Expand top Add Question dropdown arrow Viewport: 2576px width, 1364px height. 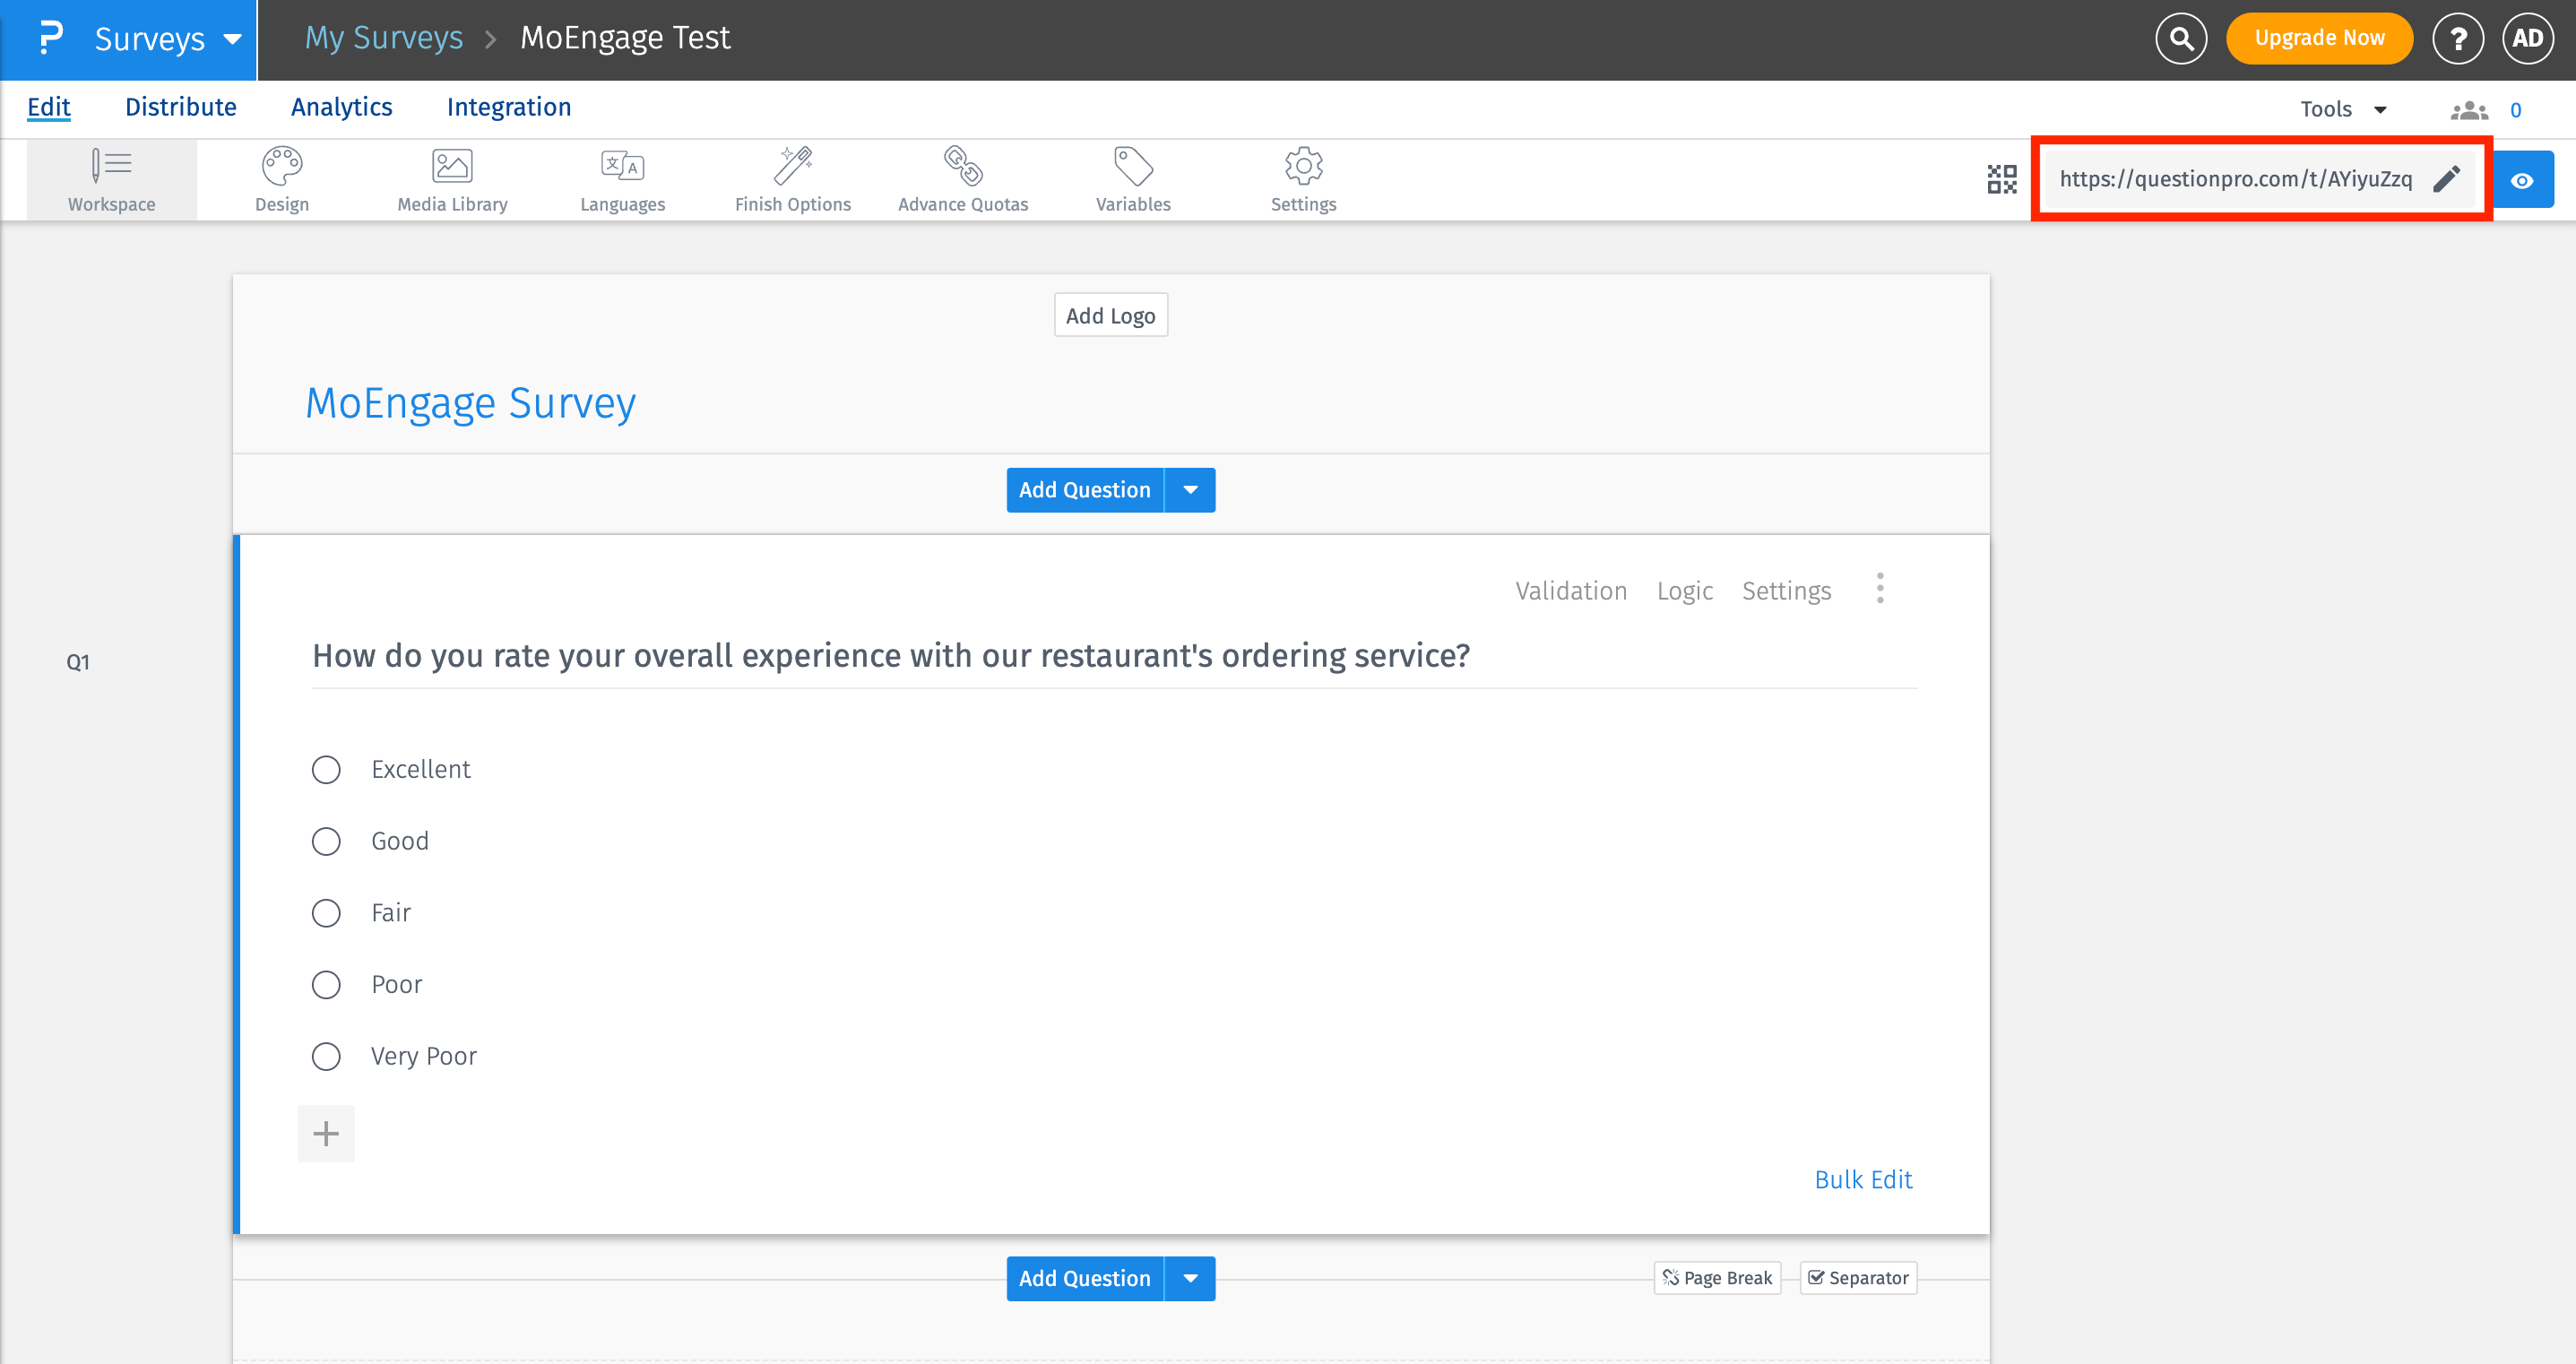pos(1190,490)
